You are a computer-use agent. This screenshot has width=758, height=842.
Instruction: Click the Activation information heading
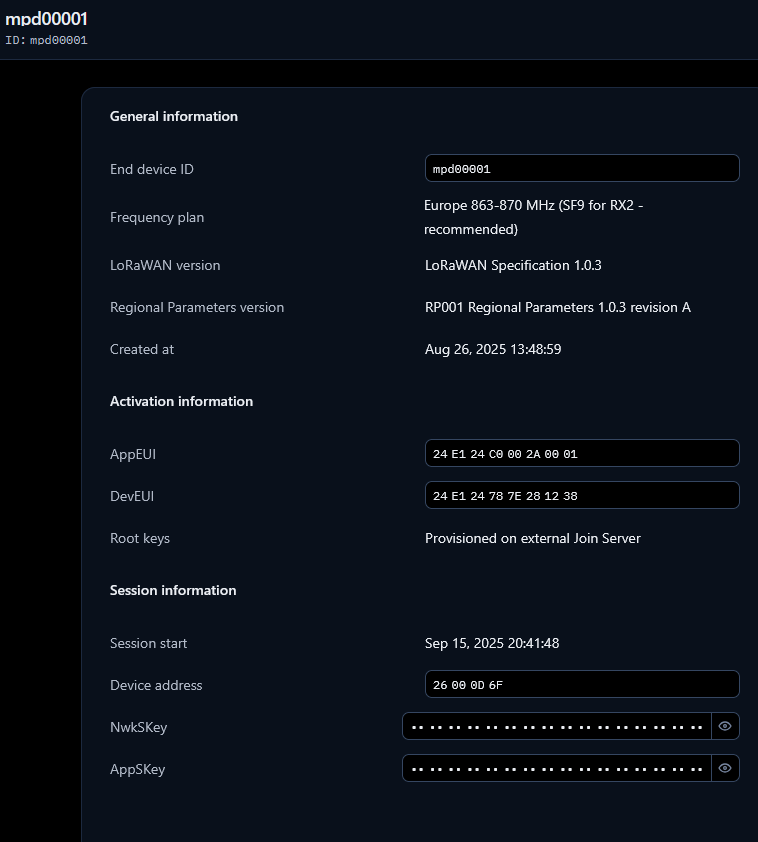click(x=181, y=401)
